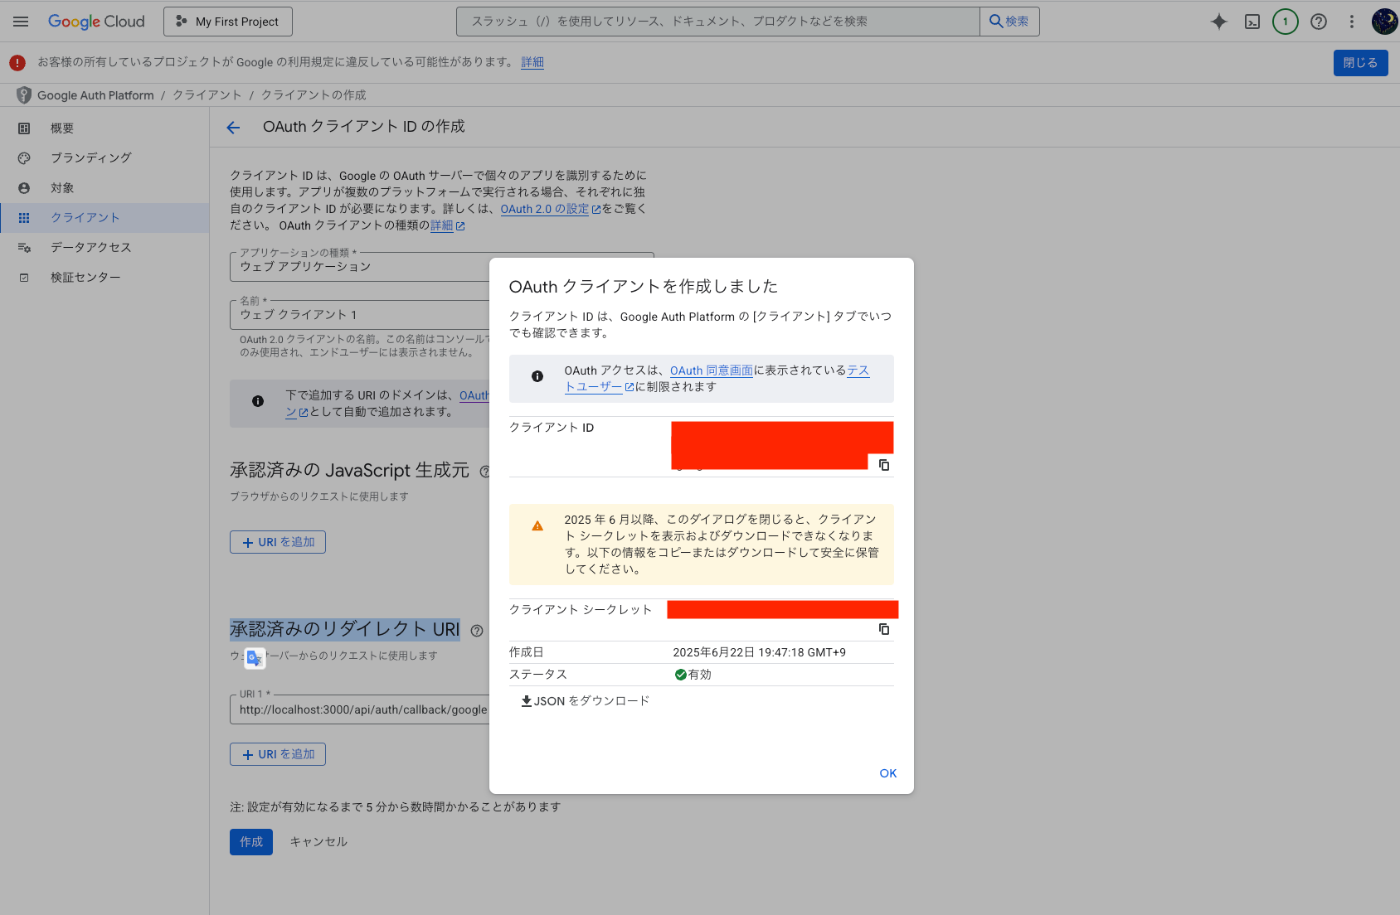Click the 注: 設定が有効になるまで note text
1400x915 pixels.
(395, 807)
